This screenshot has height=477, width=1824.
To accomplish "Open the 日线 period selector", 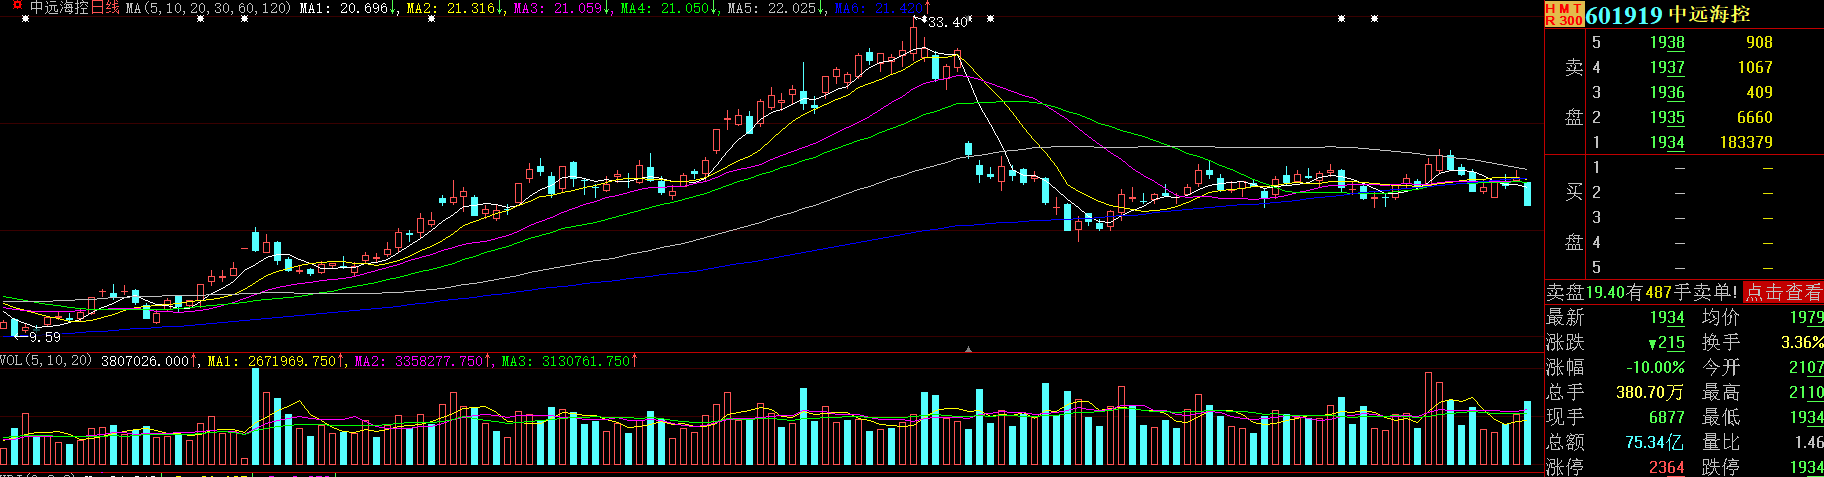I will [105, 8].
